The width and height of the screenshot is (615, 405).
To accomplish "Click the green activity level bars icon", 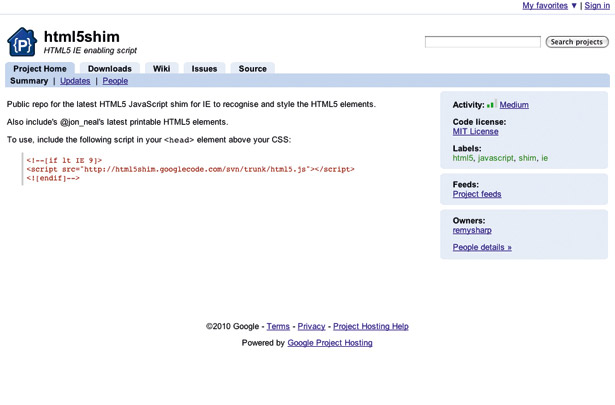I will point(491,104).
